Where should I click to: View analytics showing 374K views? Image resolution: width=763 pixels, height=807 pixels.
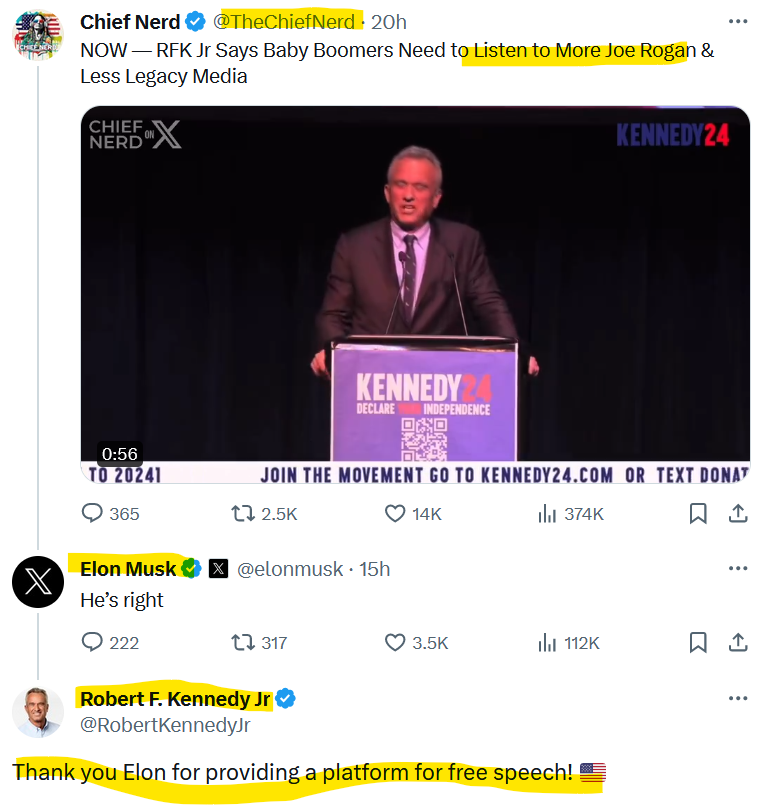coord(548,514)
